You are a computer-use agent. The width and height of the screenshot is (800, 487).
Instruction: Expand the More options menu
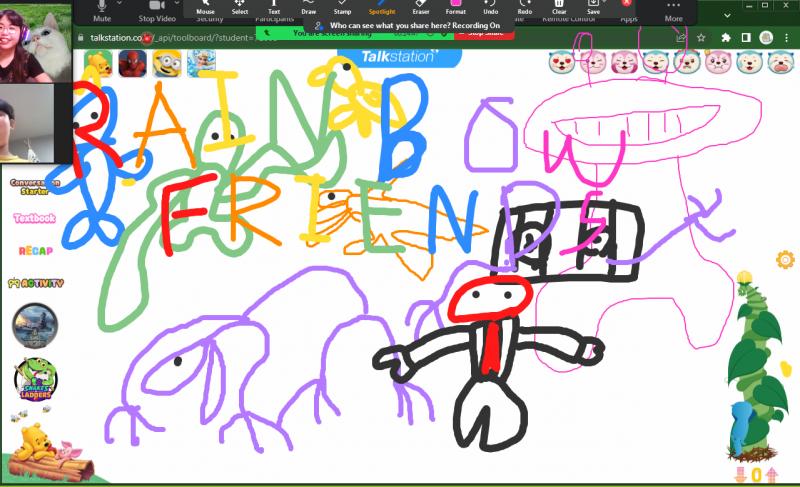pyautogui.click(x=674, y=10)
